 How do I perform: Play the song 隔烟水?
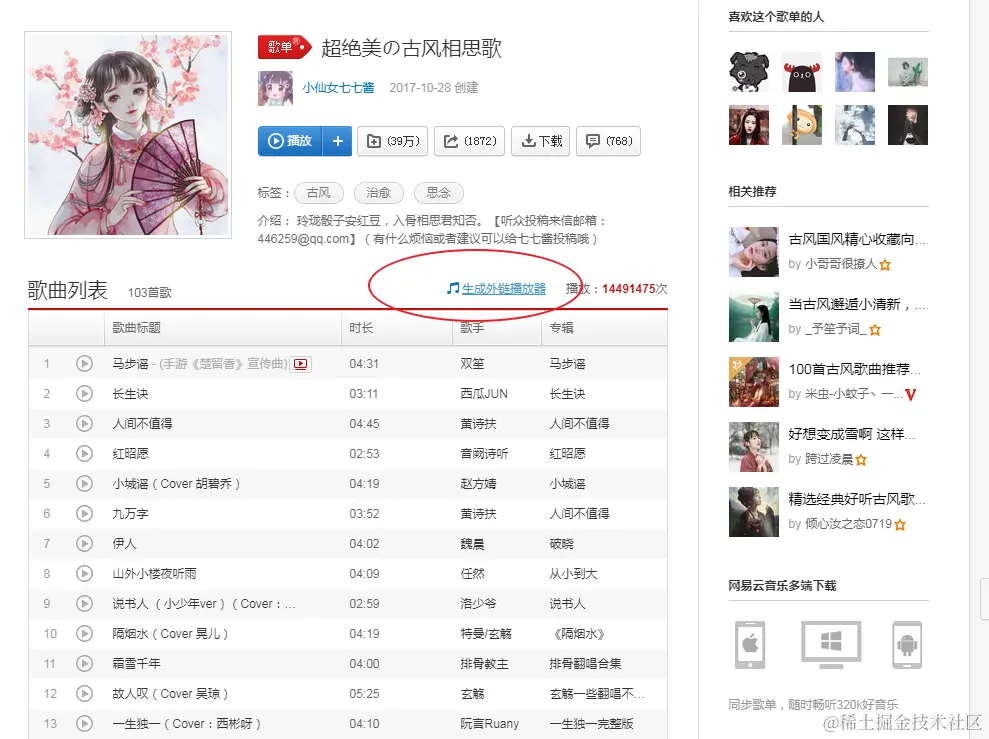84,633
